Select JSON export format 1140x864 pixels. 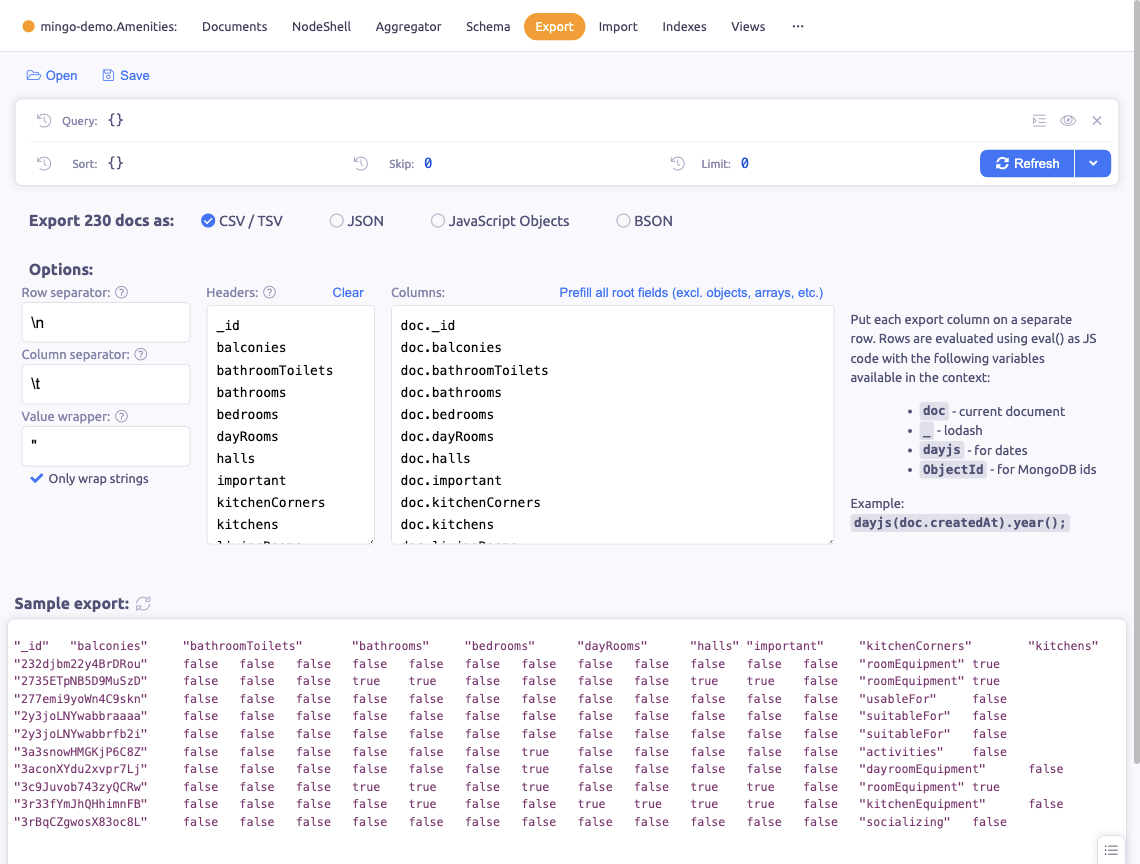pyautogui.click(x=337, y=221)
